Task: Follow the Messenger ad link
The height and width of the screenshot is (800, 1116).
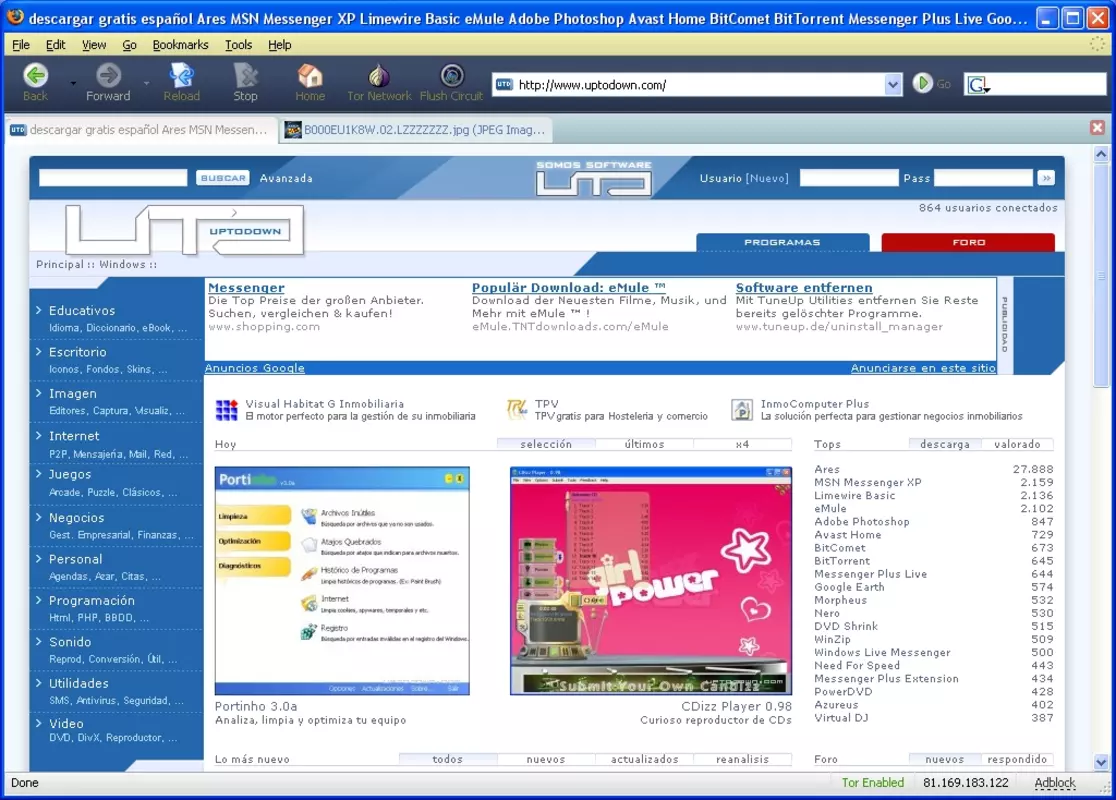Action: pos(246,288)
